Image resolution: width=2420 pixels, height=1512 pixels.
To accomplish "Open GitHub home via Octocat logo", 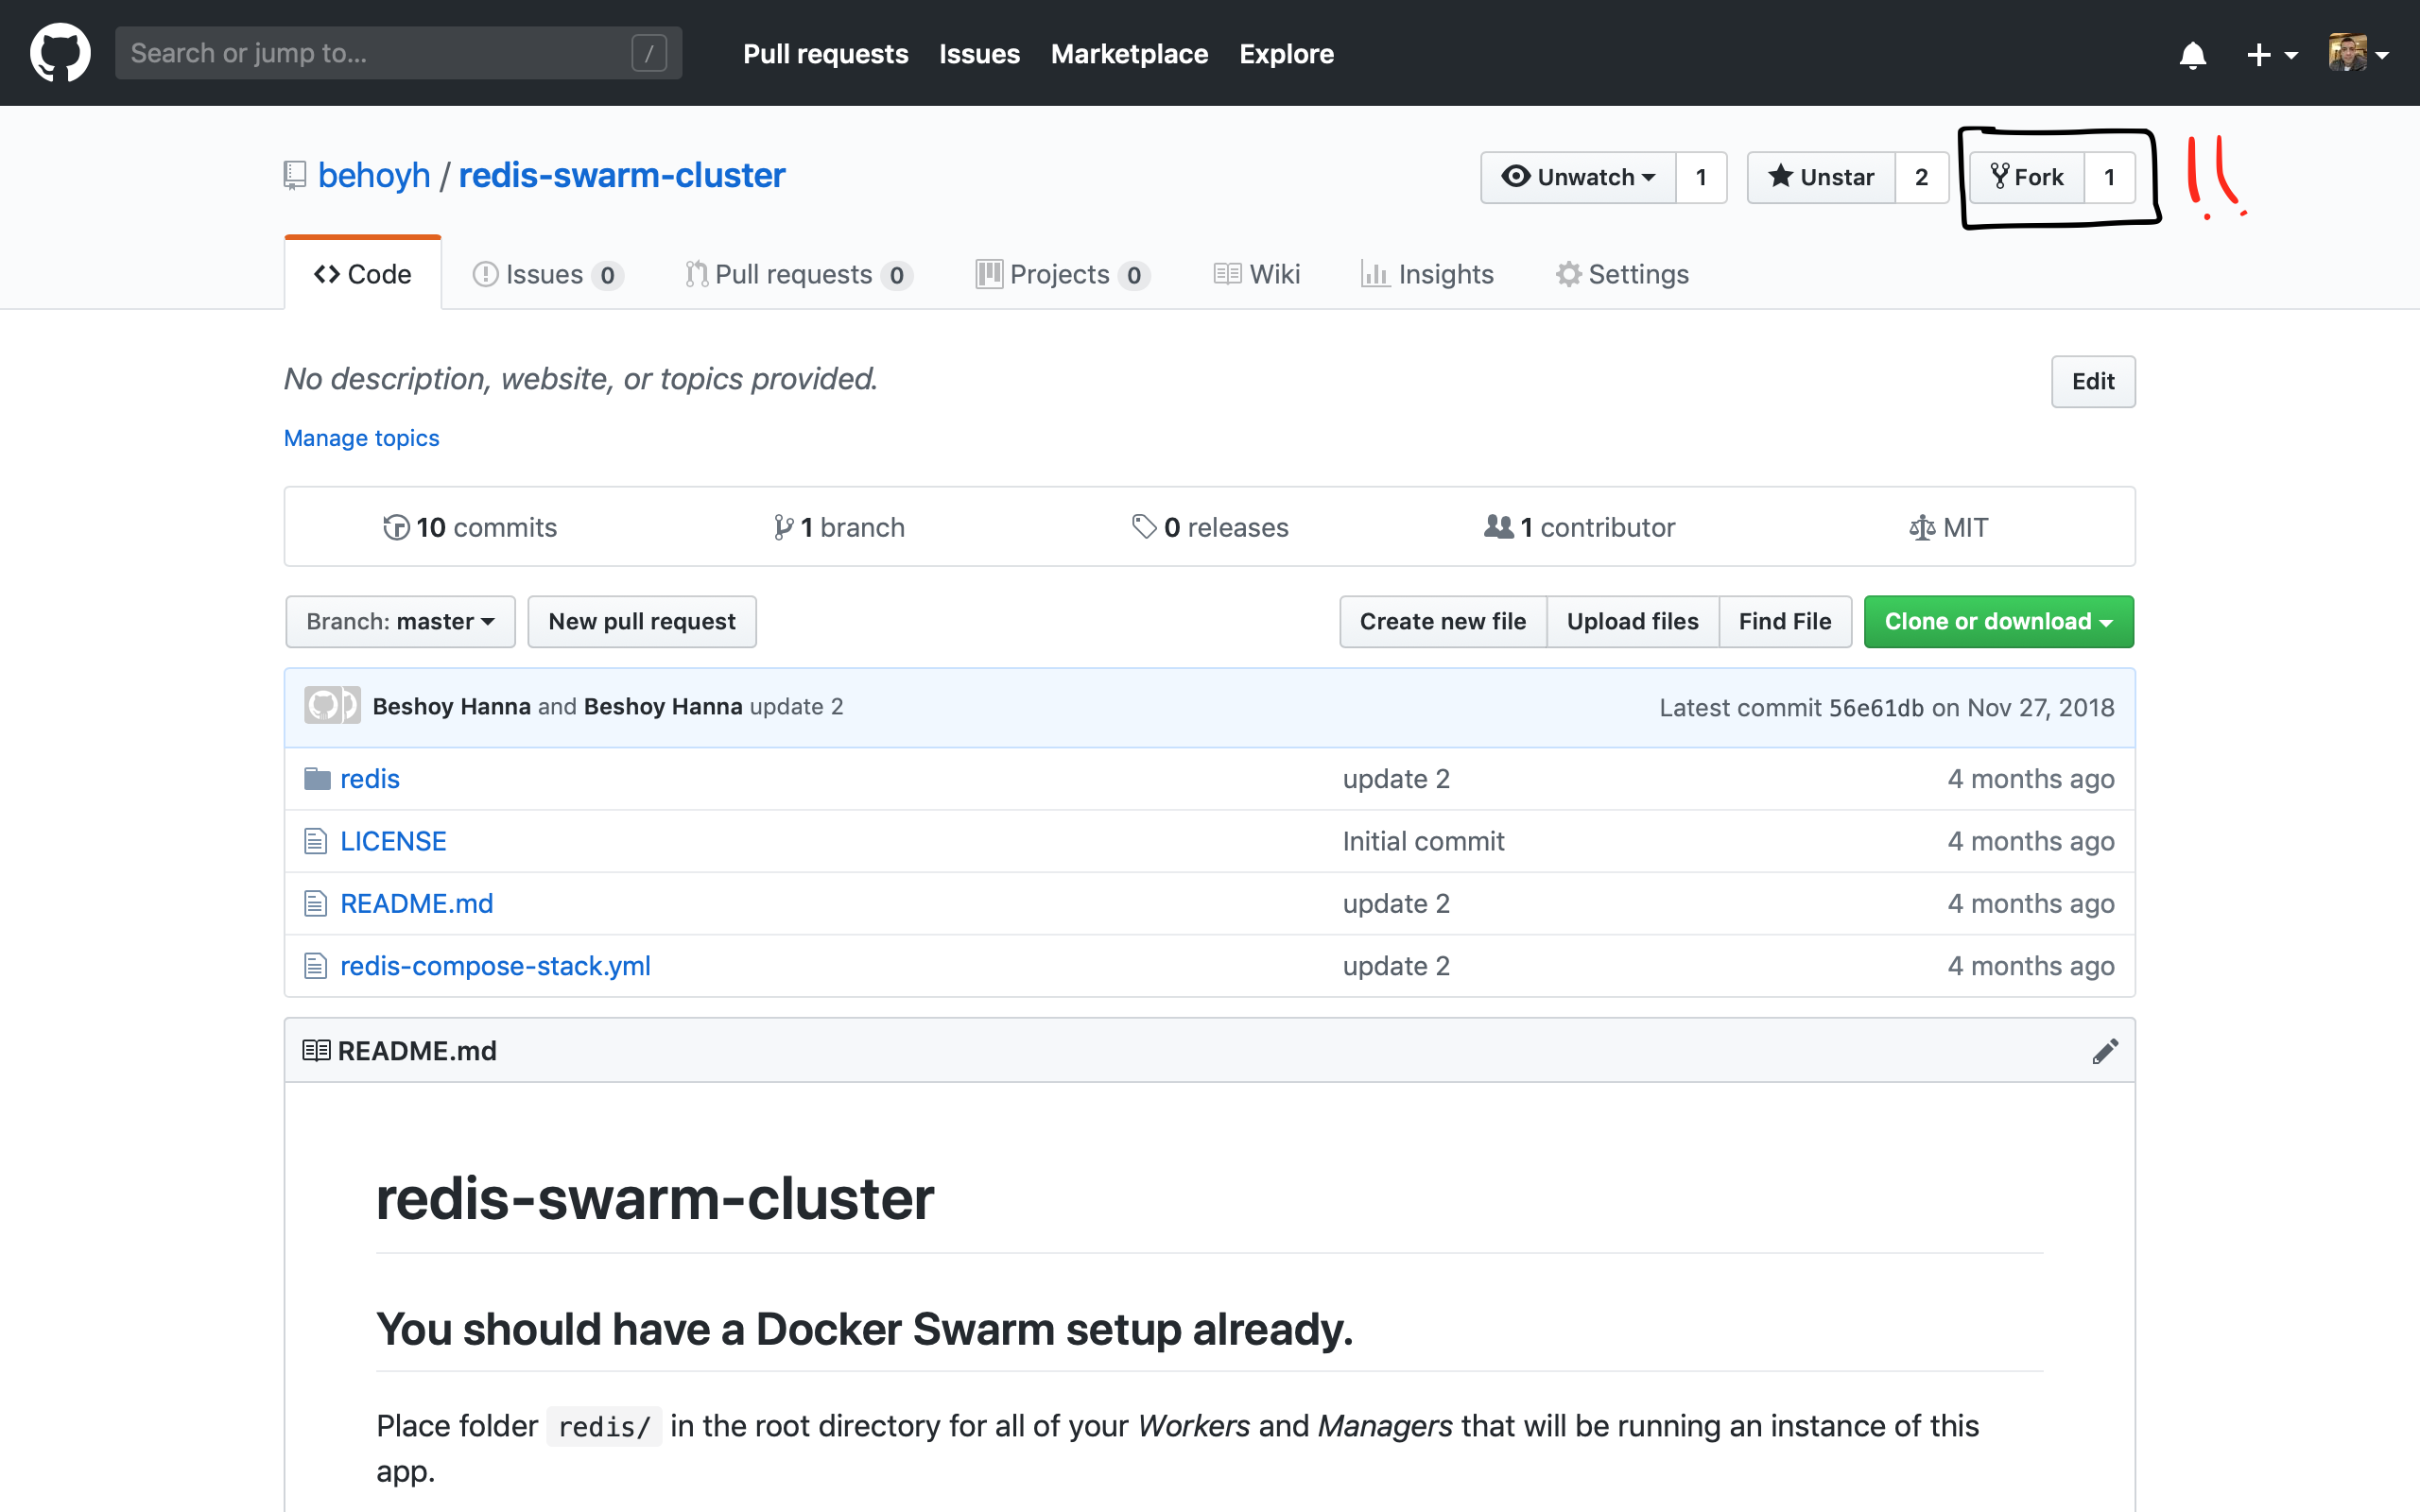I will [x=60, y=53].
